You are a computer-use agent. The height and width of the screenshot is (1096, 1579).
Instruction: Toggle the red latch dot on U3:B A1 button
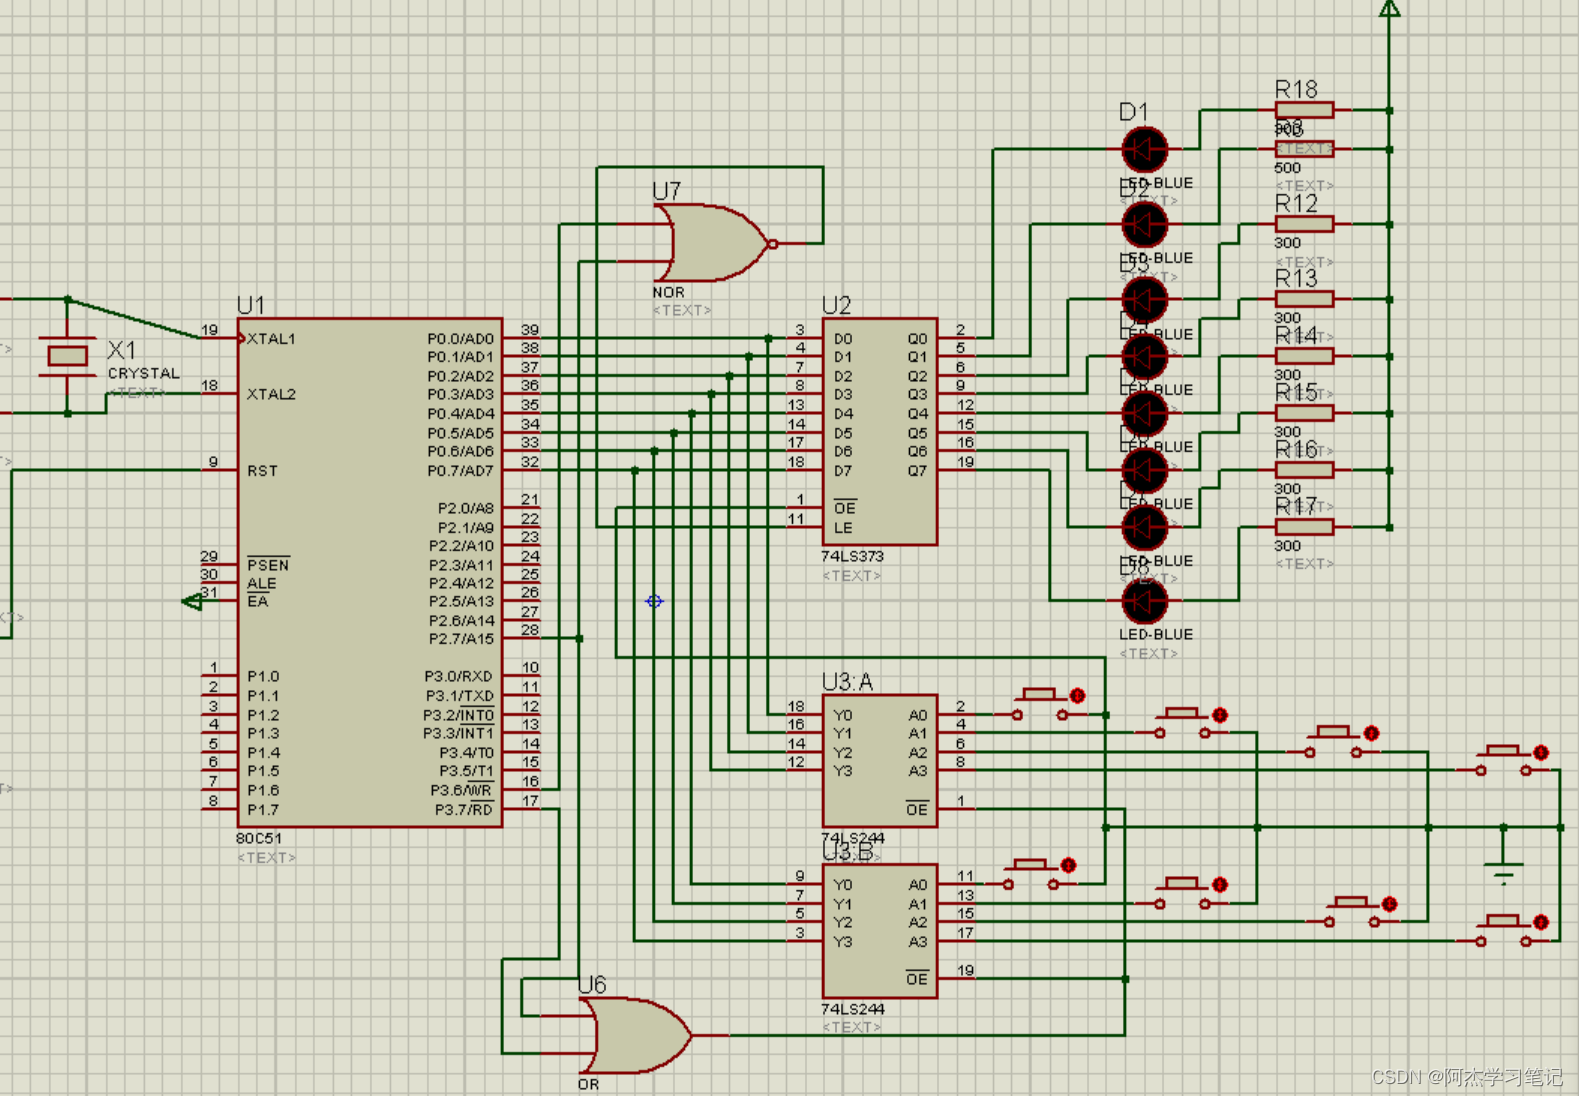(x=1220, y=885)
